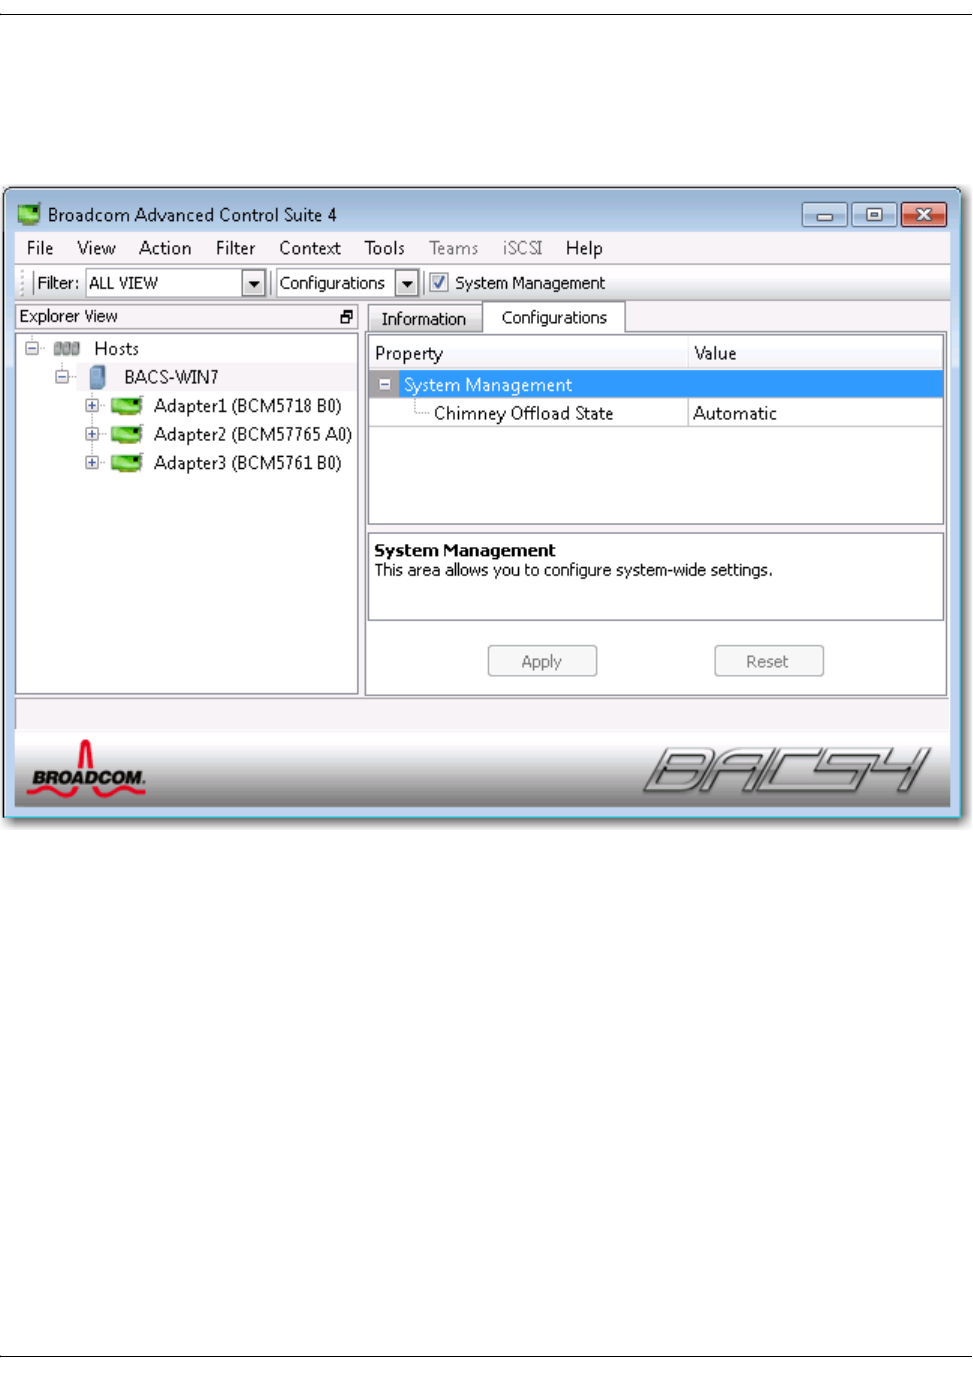Maximize the Broadcom Advanced Control Suite window
This screenshot has width=973, height=1377.
874,215
